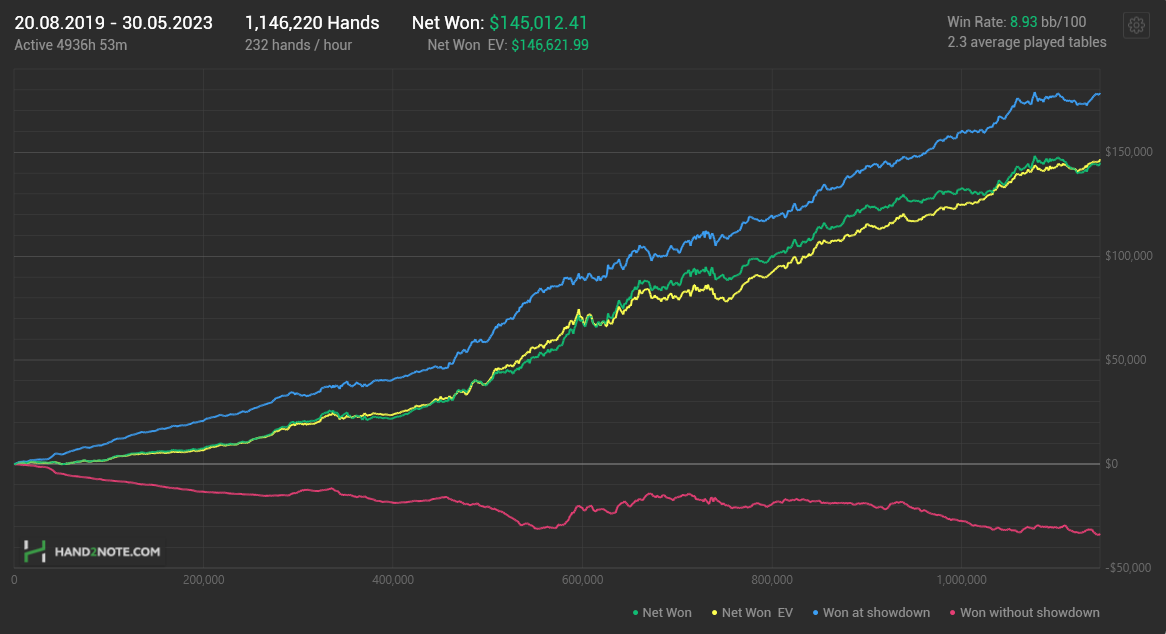Click the 2.3 average played tables text
The height and width of the screenshot is (634, 1166).
click(x=1027, y=42)
